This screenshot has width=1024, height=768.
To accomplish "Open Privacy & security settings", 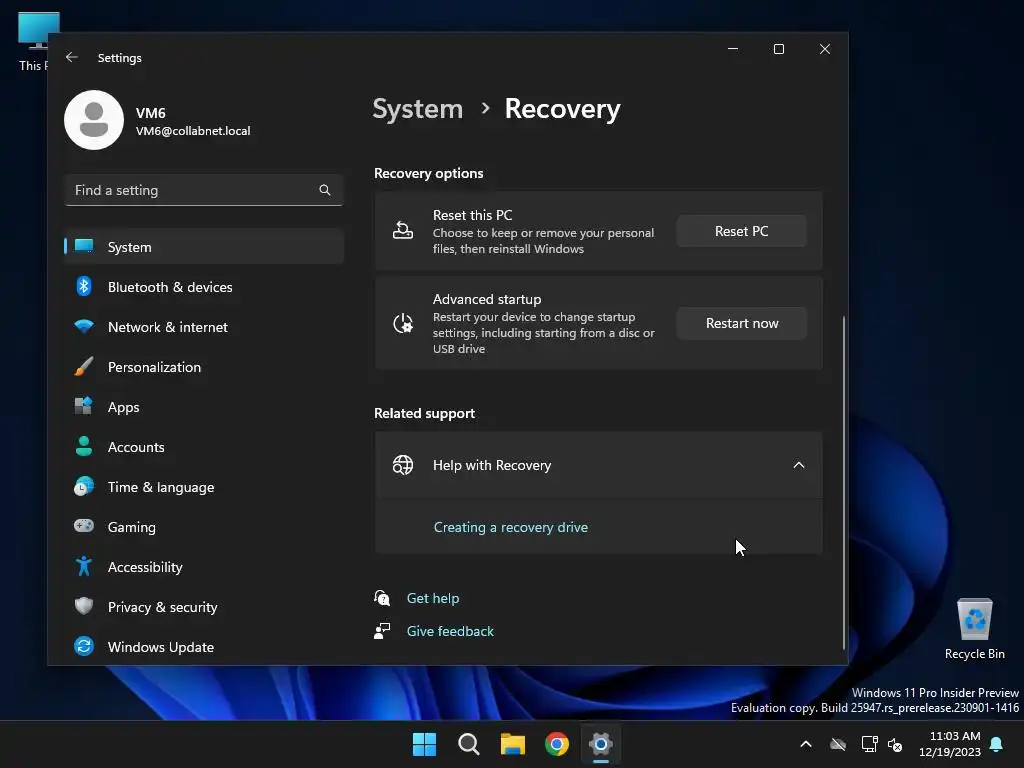I will pos(204,607).
